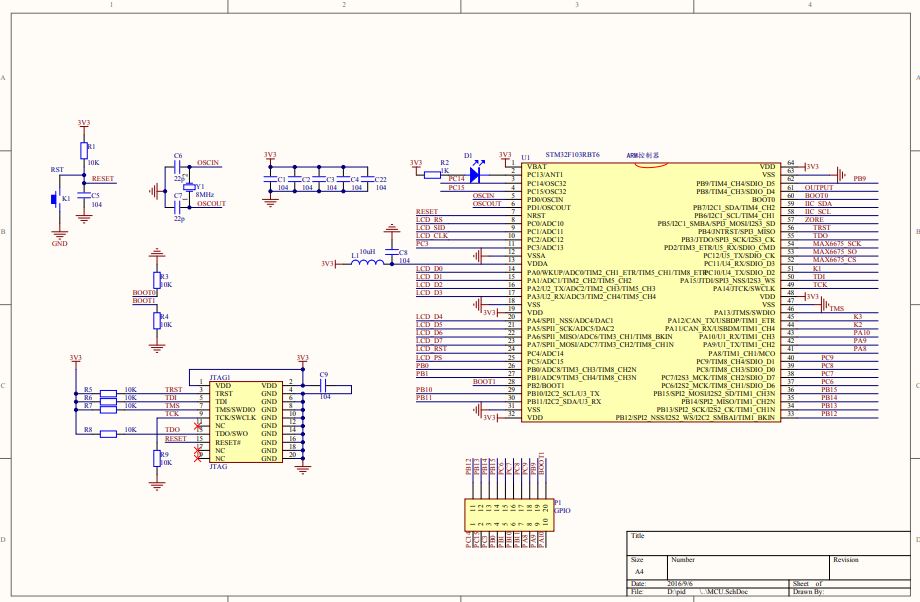The image size is (920, 602).
Task: Click the 10uH inductor value text
Action: (x=367, y=252)
